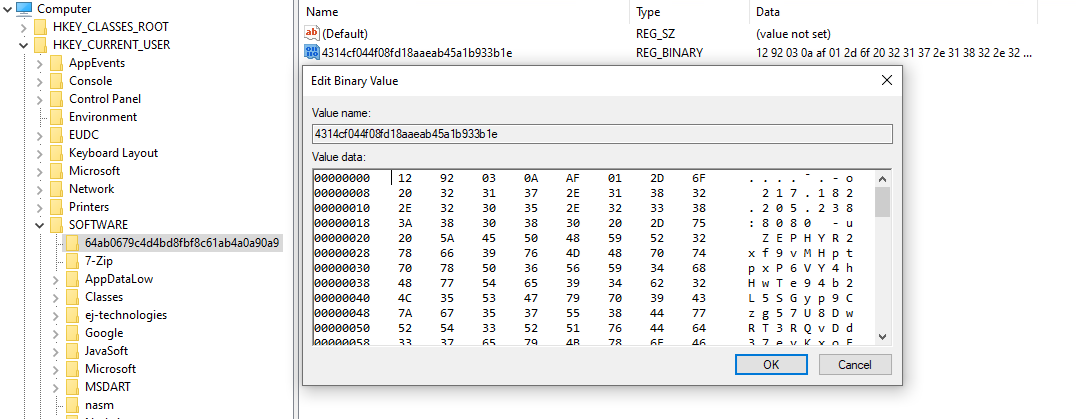The width and height of the screenshot is (1076, 419).
Task: Select the nasm key label
Action: tap(100, 405)
